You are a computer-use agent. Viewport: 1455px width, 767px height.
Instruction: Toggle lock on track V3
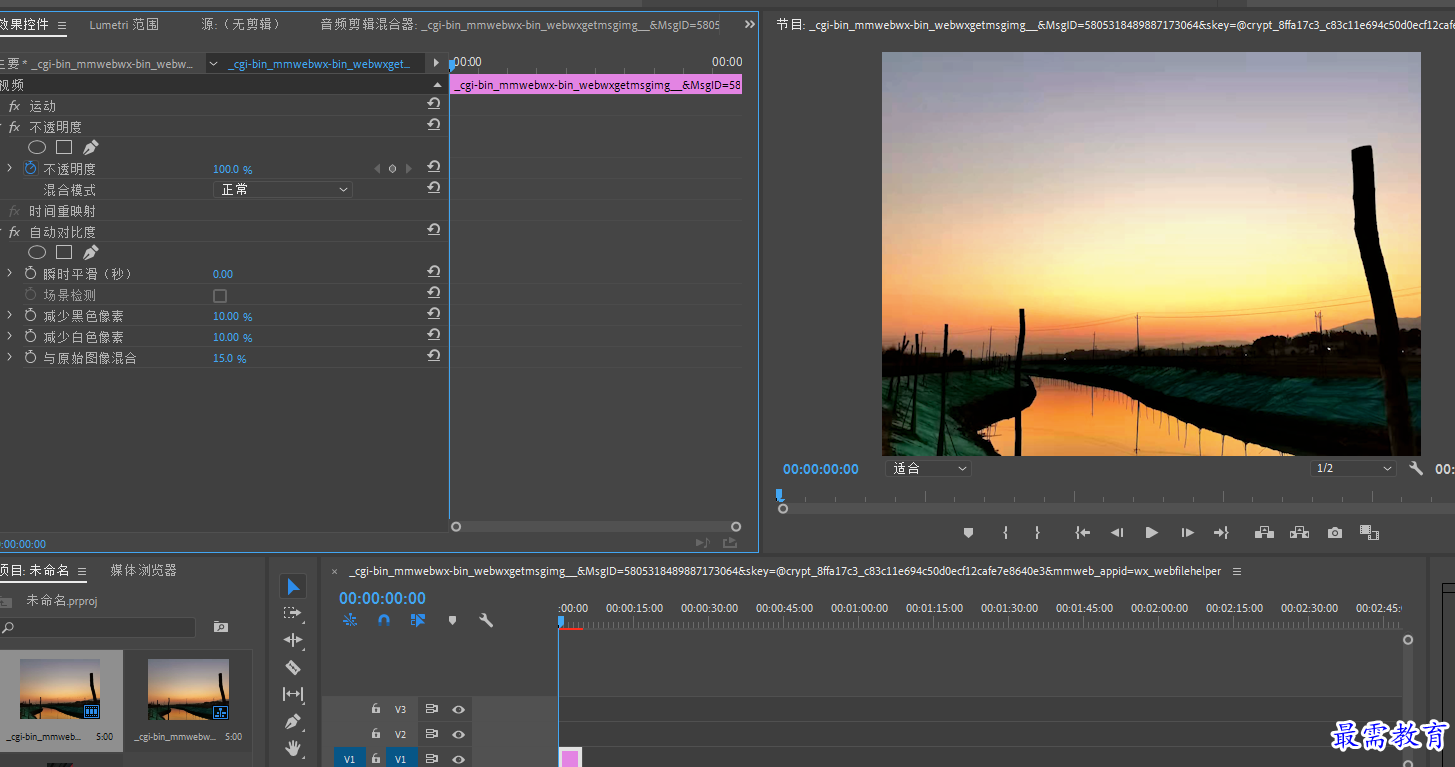coord(376,709)
